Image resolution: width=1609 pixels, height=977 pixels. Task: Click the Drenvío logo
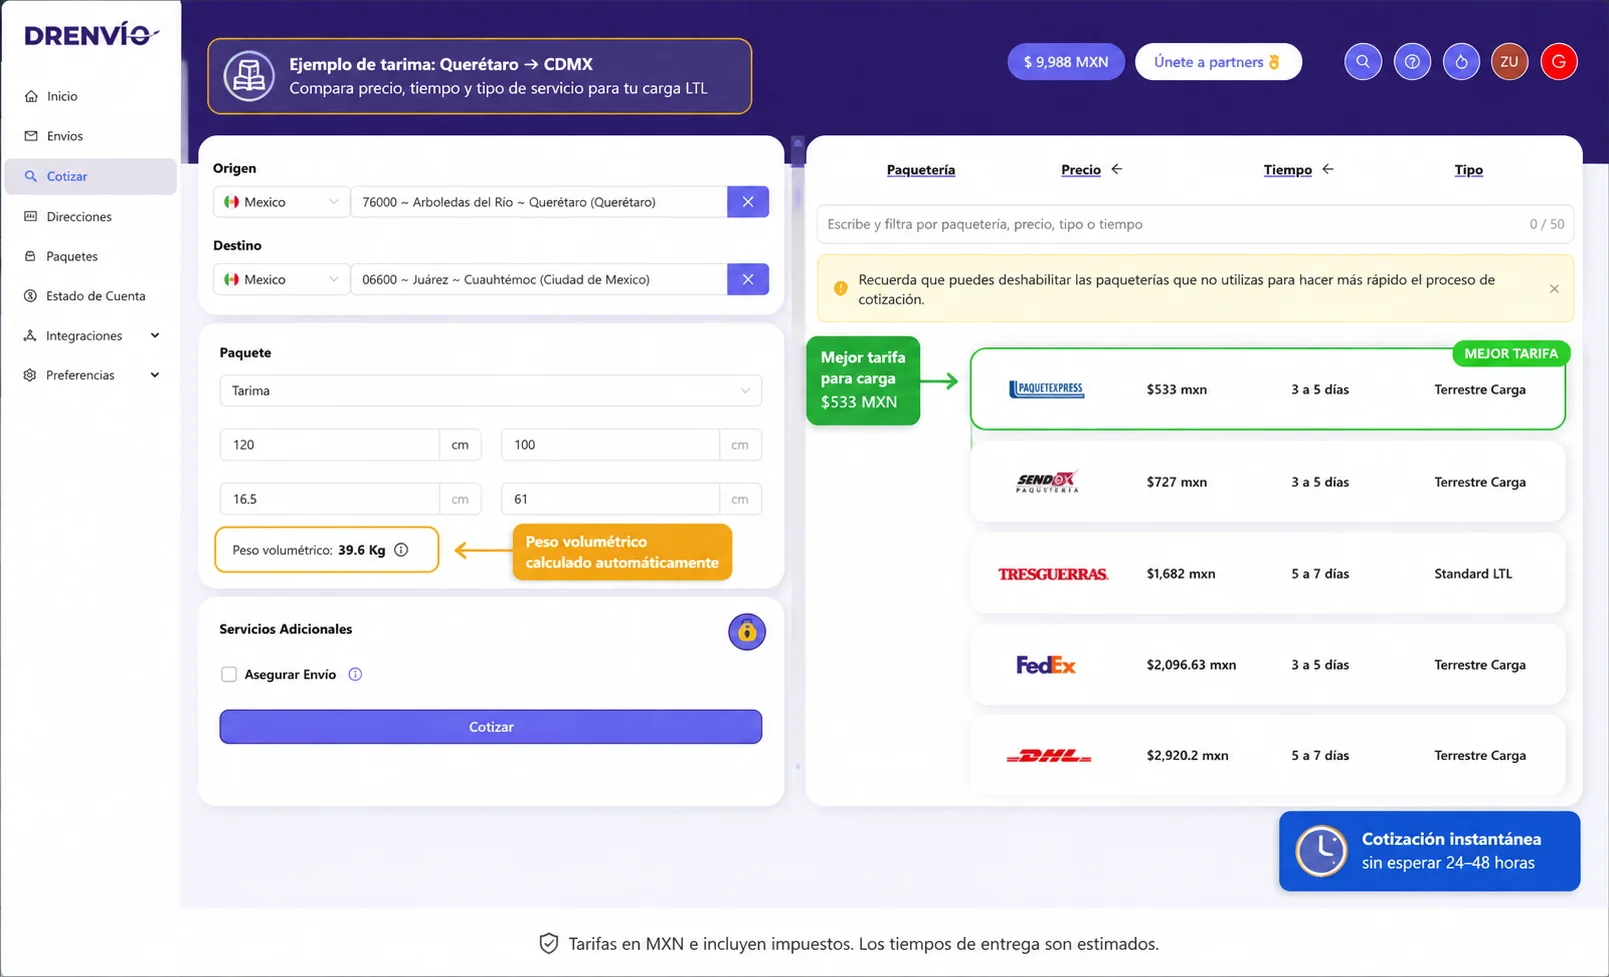tap(91, 35)
